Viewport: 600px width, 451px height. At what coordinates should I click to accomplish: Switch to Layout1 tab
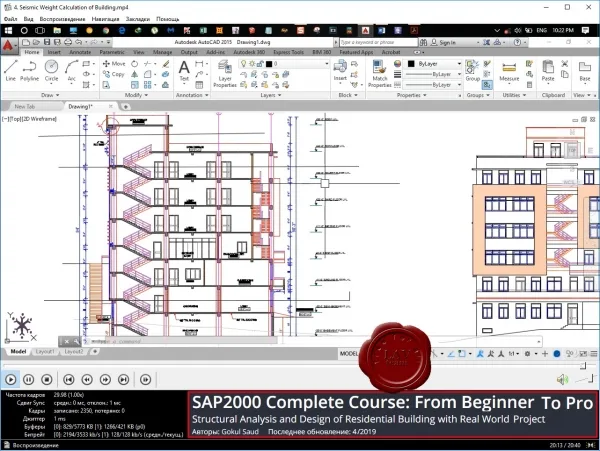[x=45, y=352]
